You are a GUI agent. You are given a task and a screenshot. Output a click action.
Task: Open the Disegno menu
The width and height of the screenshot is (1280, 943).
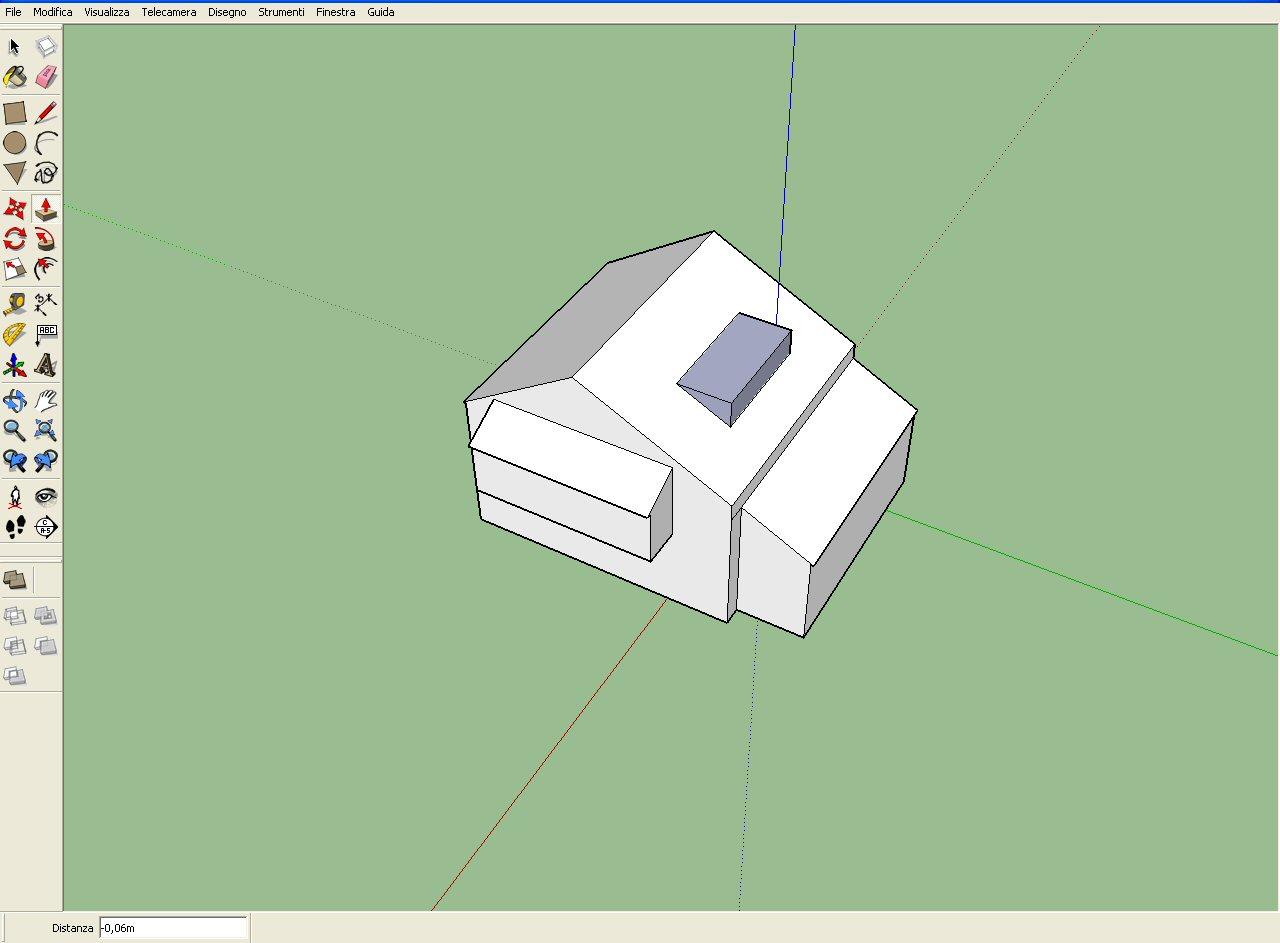point(227,12)
